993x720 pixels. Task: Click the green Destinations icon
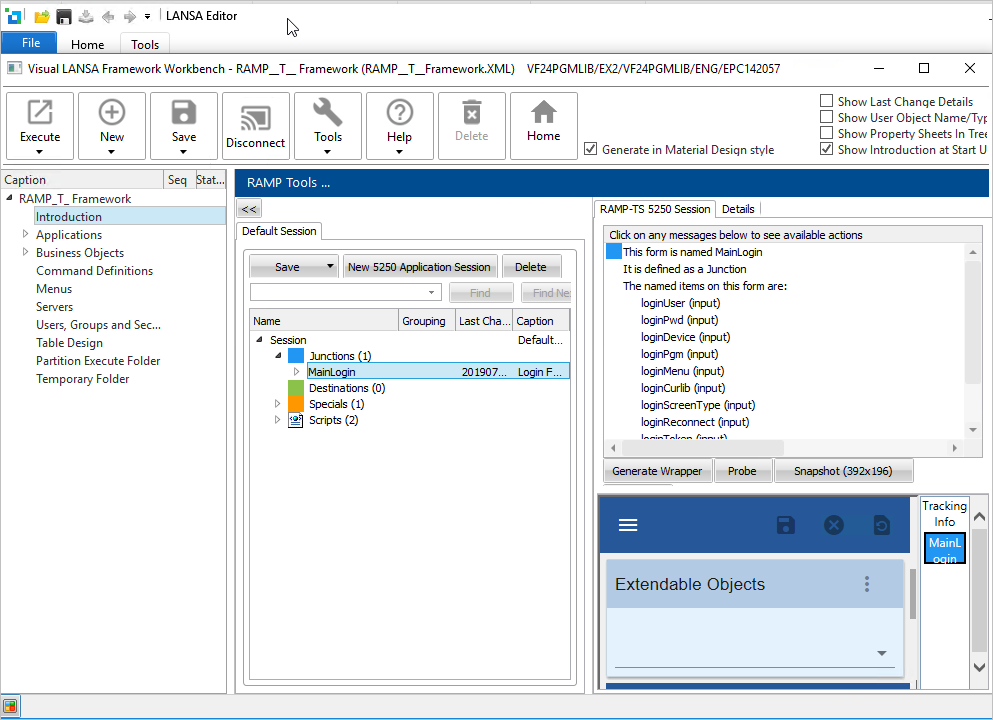296,388
